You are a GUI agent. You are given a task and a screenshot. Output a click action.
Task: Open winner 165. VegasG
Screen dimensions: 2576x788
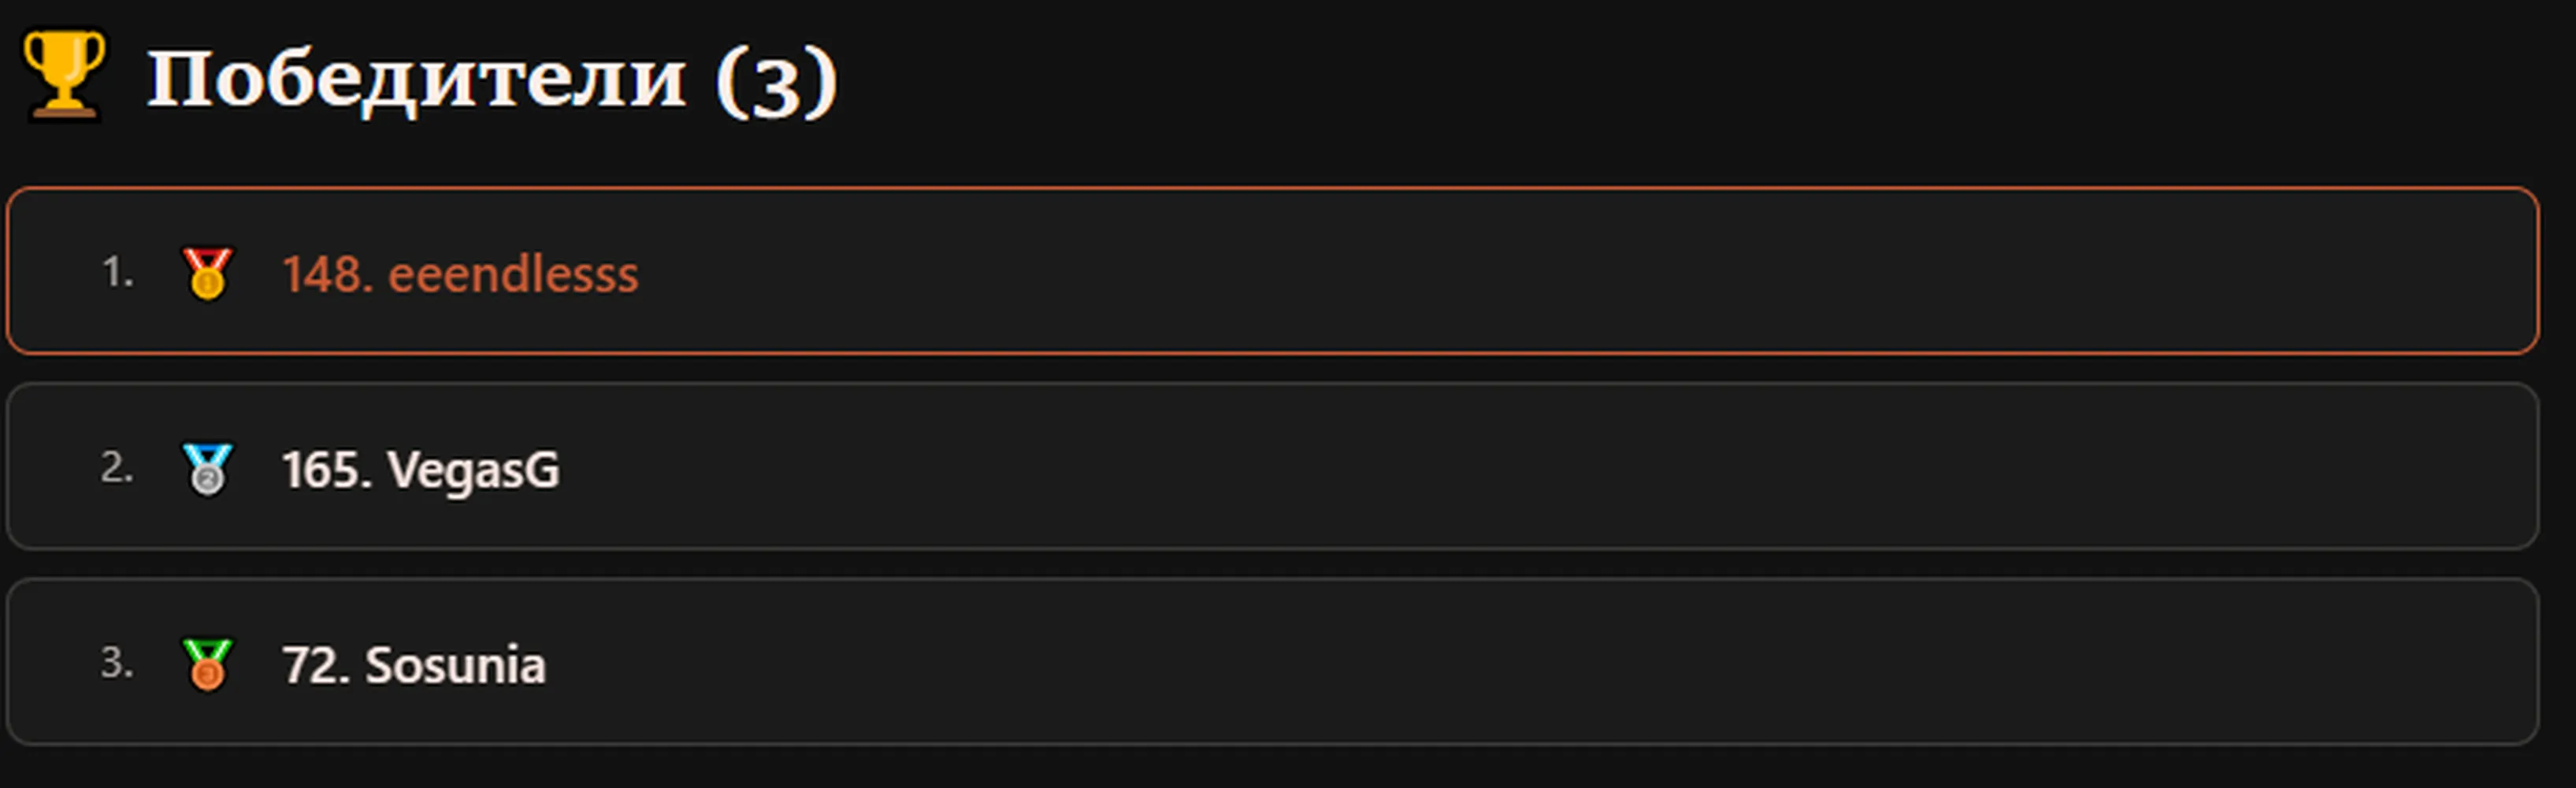pos(420,470)
